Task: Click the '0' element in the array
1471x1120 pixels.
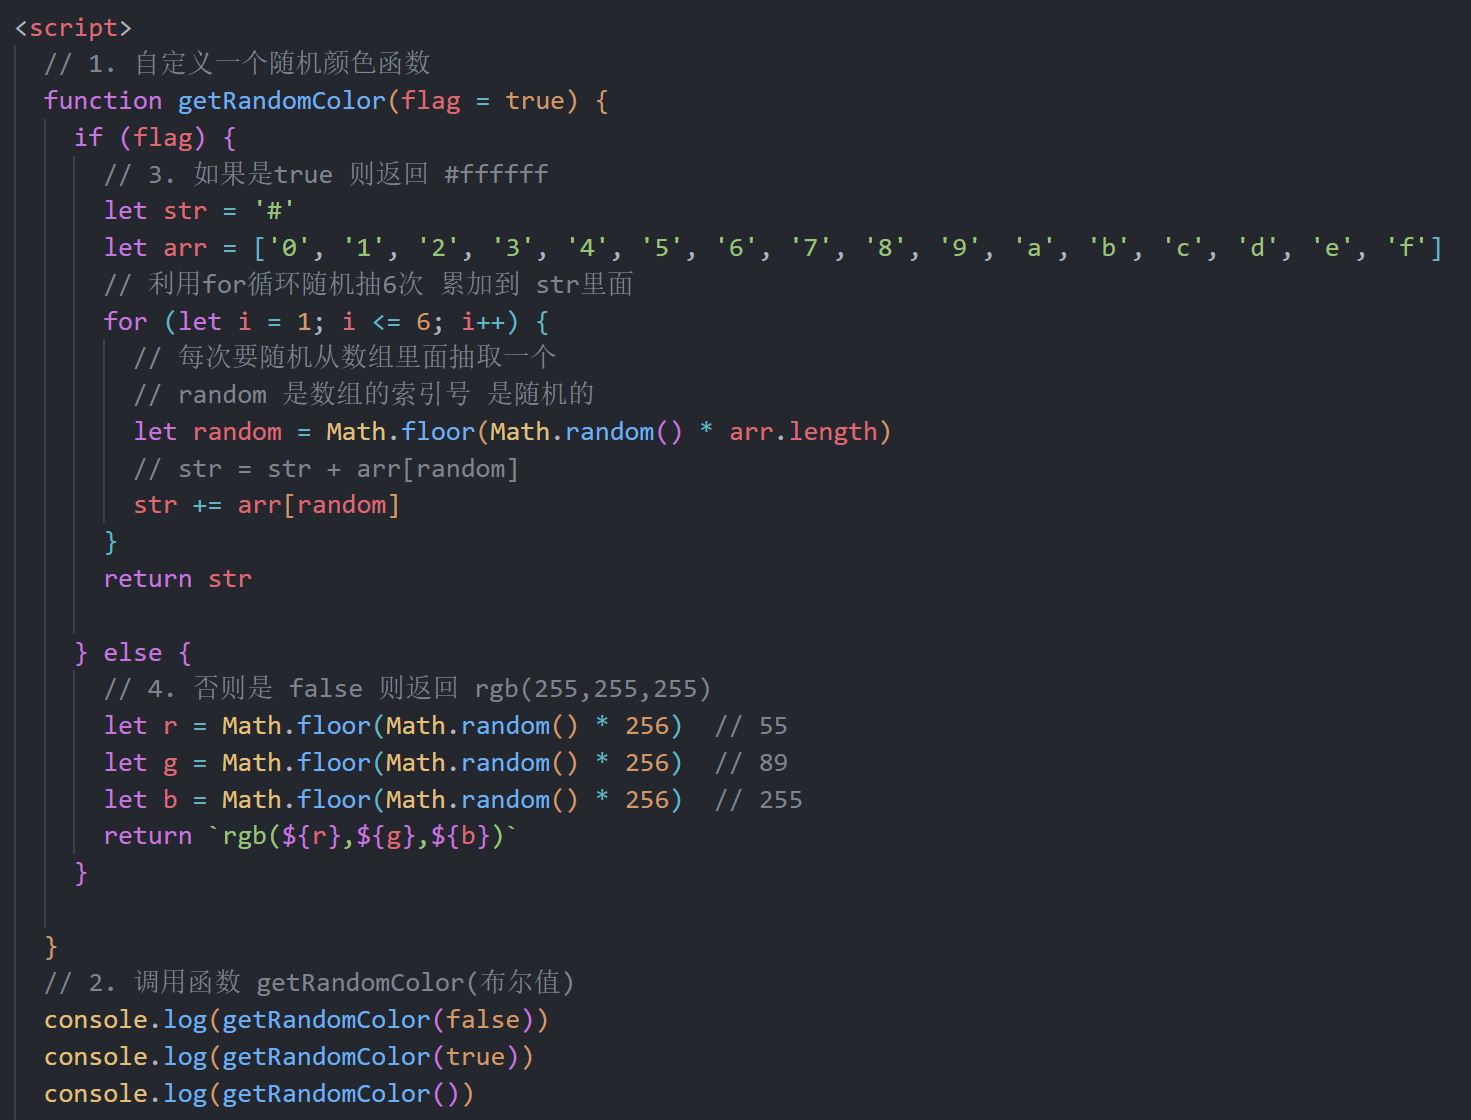Action: click(290, 248)
